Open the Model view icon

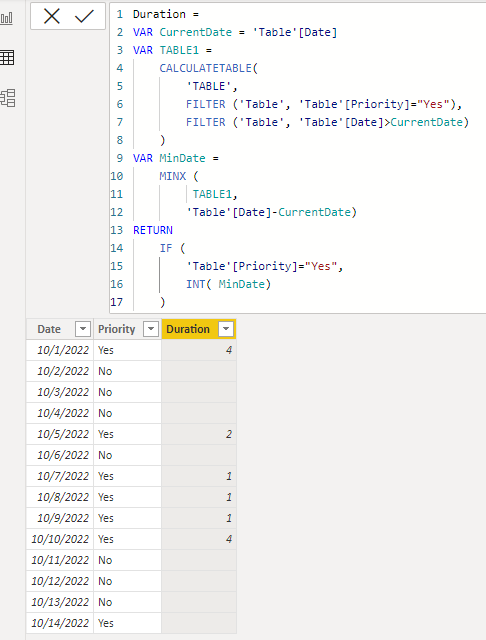point(8,98)
